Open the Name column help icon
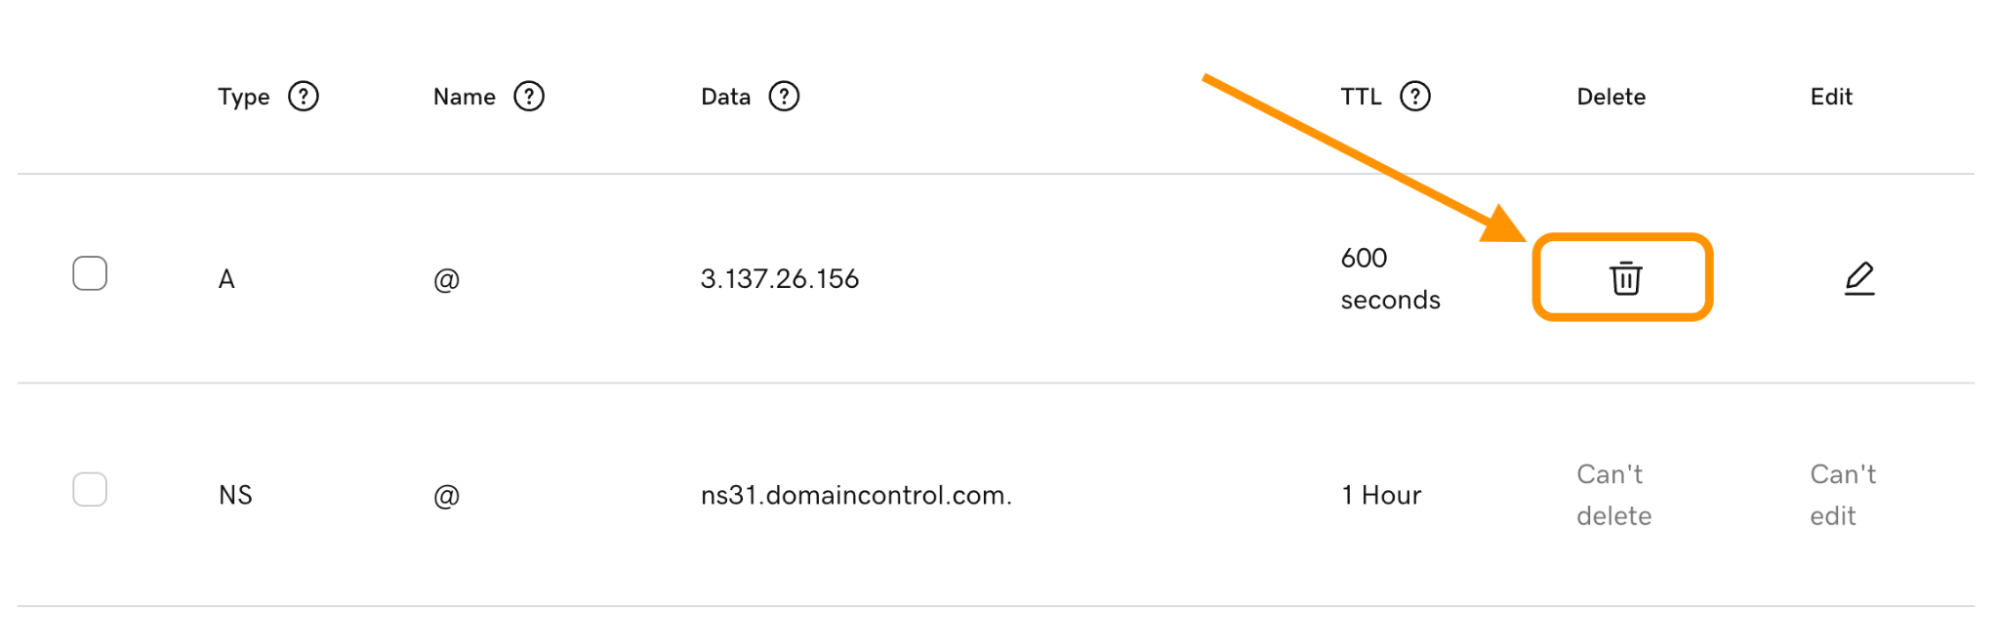This screenshot has width=1999, height=642. tap(529, 97)
